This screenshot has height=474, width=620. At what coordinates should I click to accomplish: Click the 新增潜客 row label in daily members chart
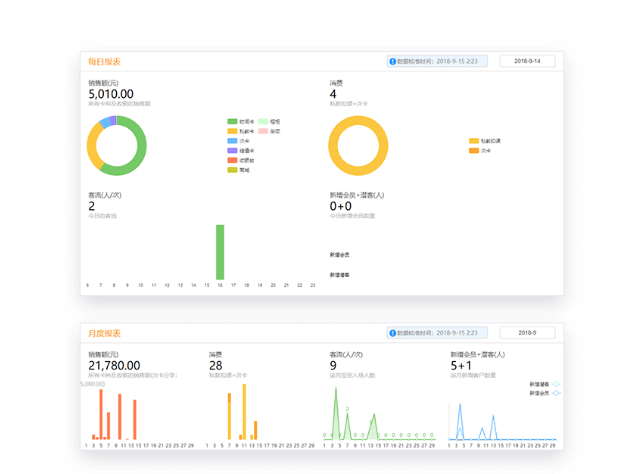click(339, 275)
